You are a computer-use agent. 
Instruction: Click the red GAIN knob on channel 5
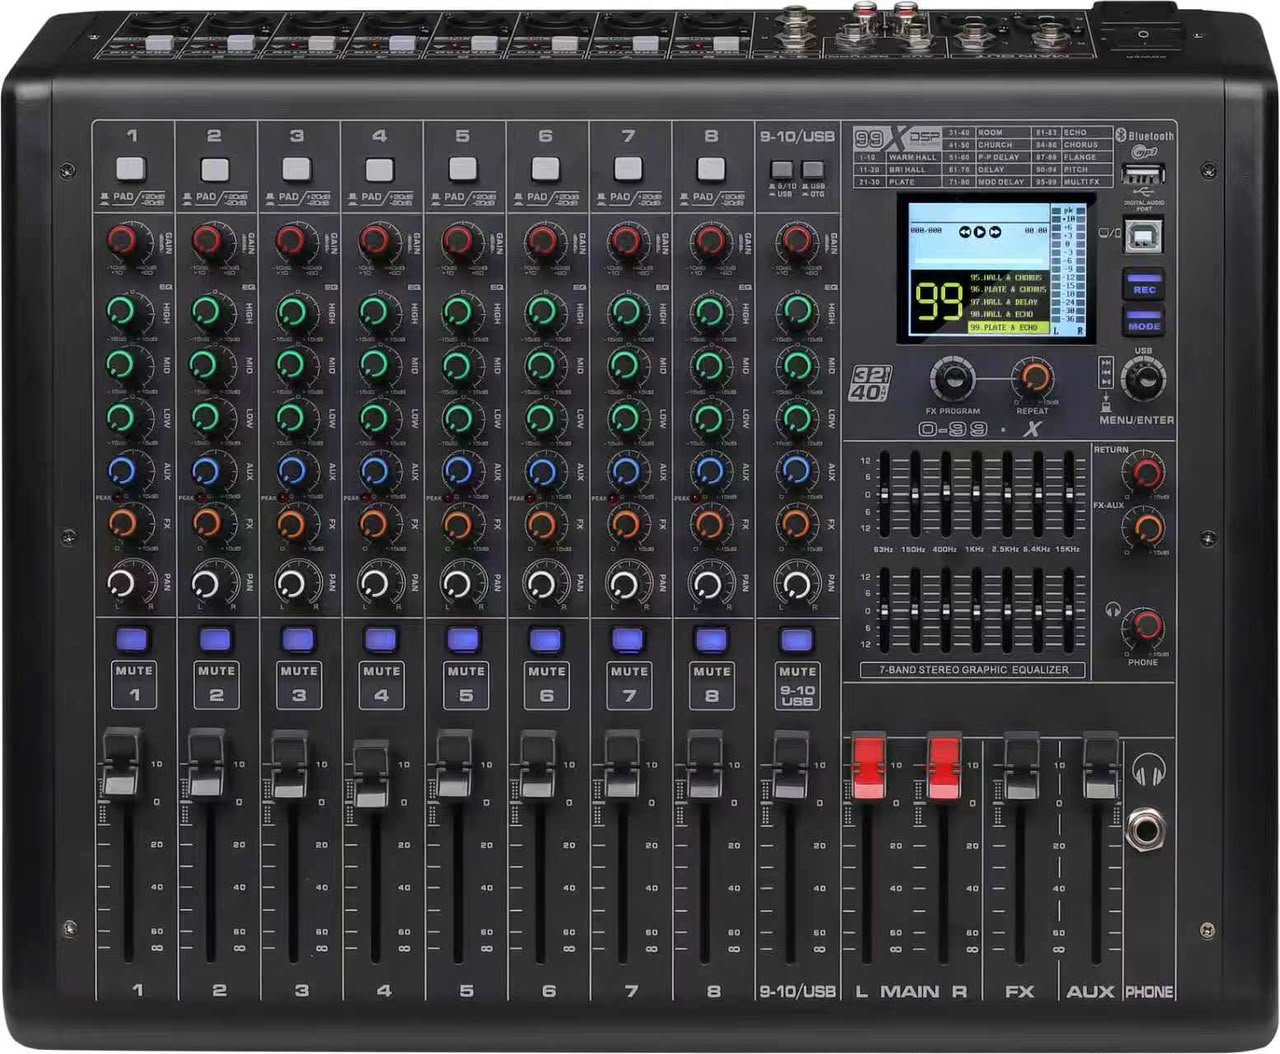coord(457,241)
